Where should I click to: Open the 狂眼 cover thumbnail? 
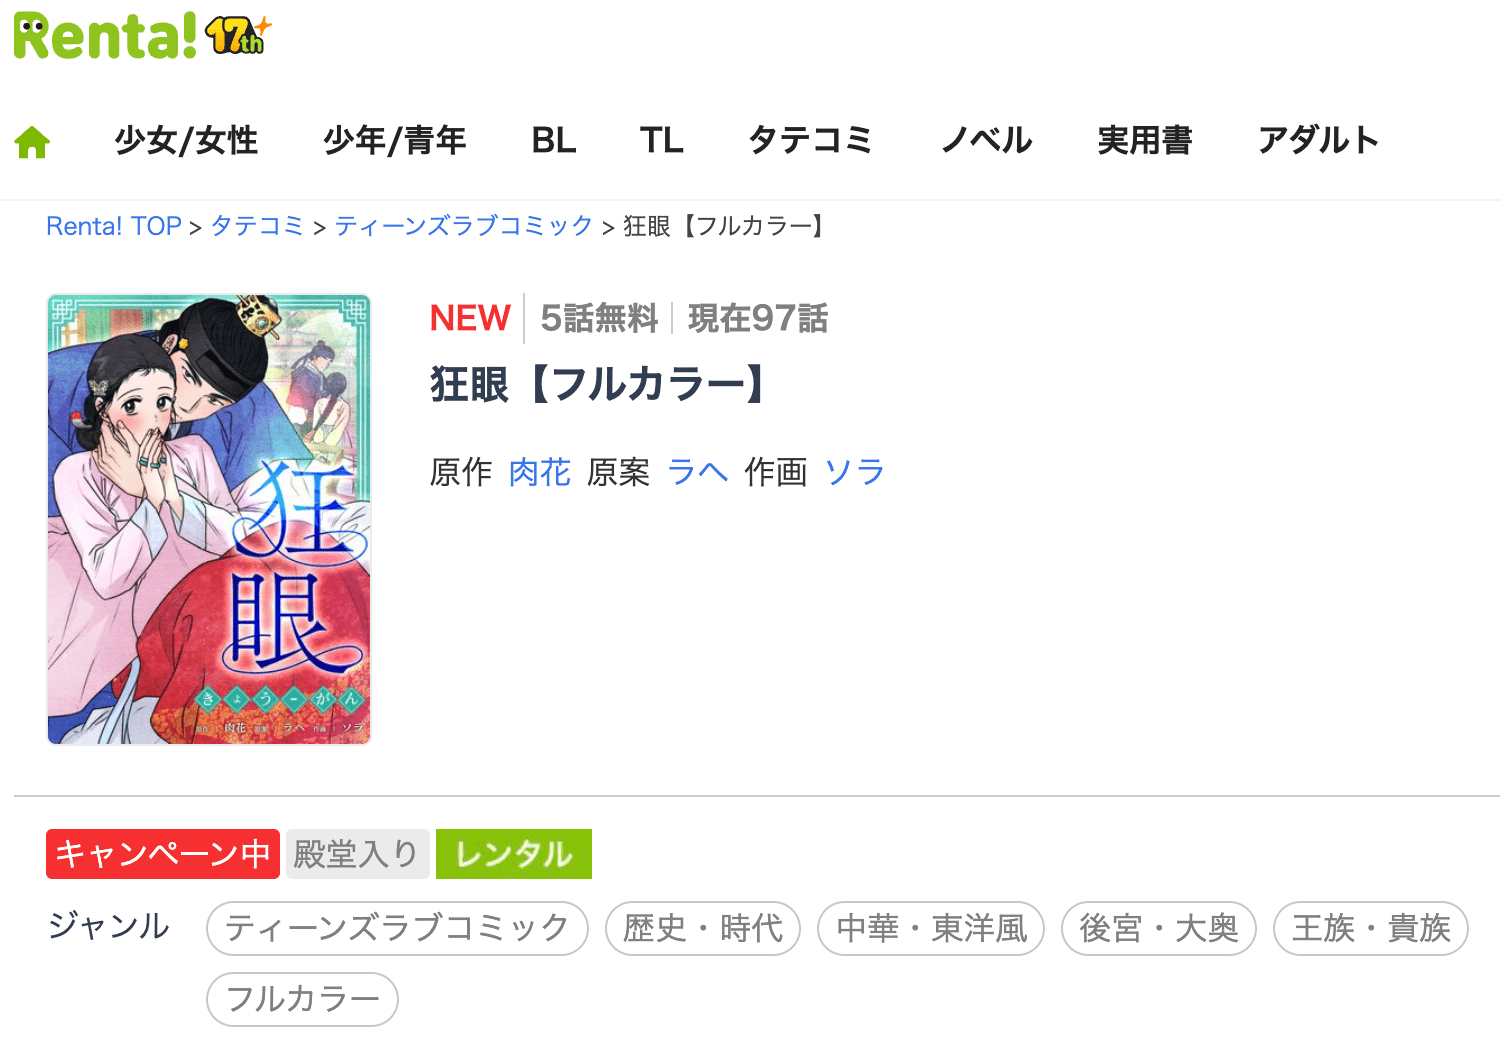click(209, 519)
